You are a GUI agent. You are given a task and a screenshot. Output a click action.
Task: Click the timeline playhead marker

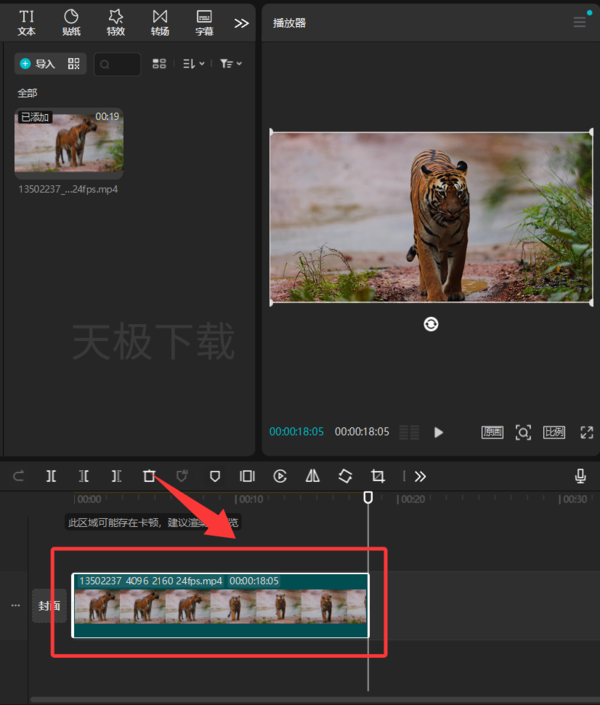click(368, 497)
